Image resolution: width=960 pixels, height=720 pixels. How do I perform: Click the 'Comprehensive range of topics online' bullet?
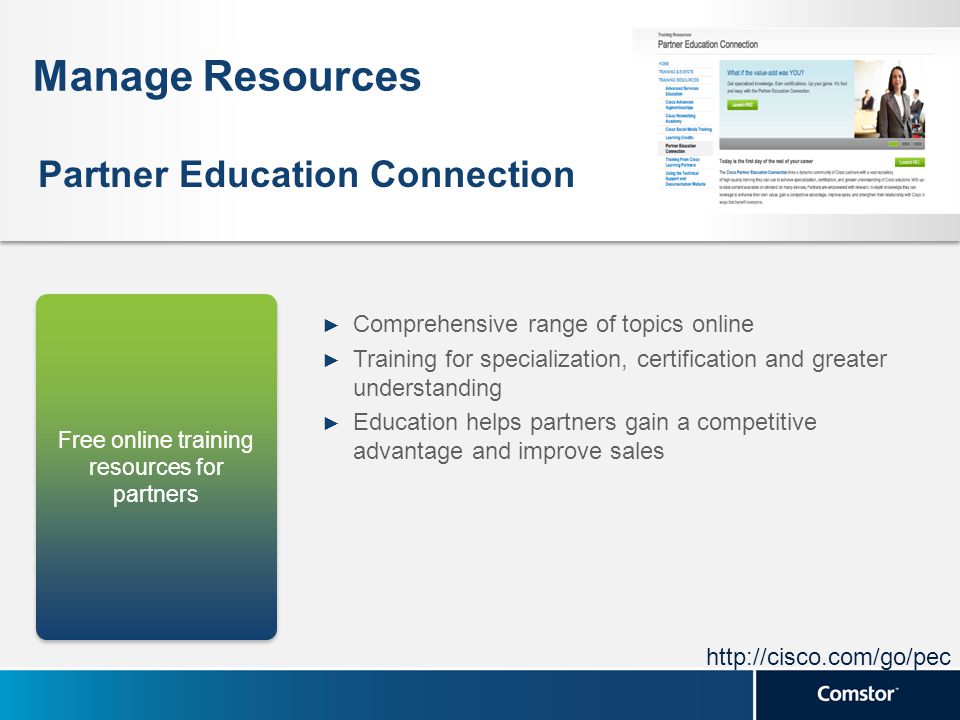point(553,324)
